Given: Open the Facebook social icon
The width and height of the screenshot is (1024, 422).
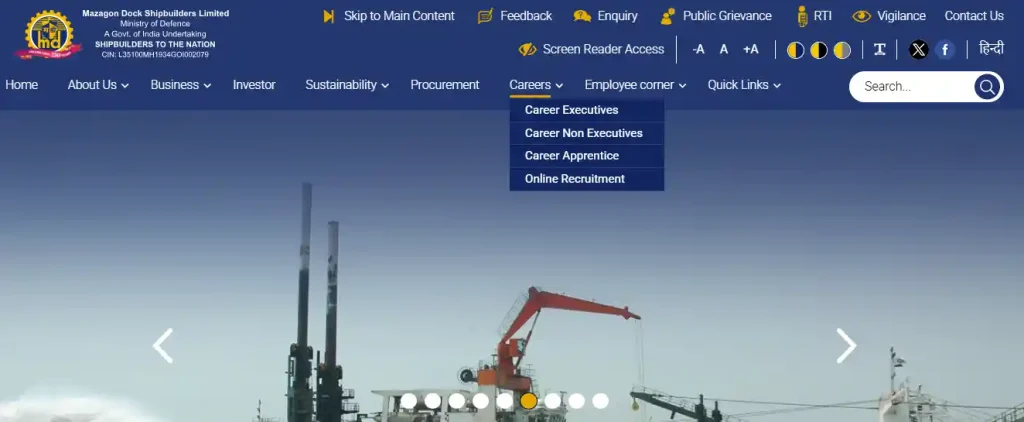Looking at the screenshot, I should [944, 50].
